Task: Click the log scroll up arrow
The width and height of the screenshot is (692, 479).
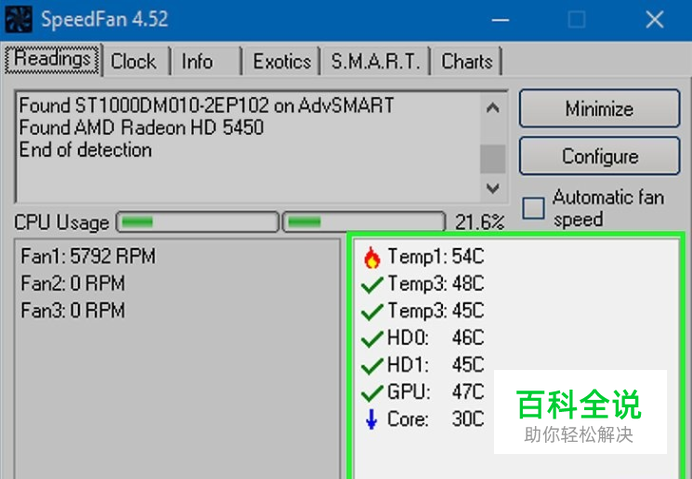Action: tap(493, 107)
